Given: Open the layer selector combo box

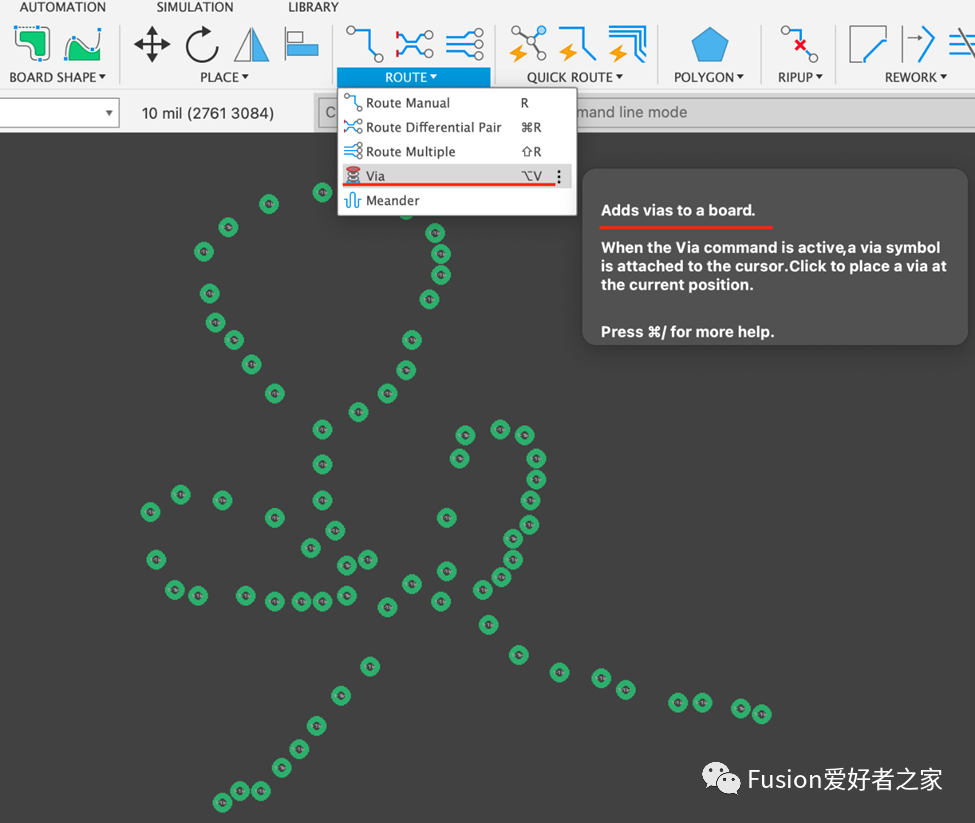Looking at the screenshot, I should (x=59, y=113).
